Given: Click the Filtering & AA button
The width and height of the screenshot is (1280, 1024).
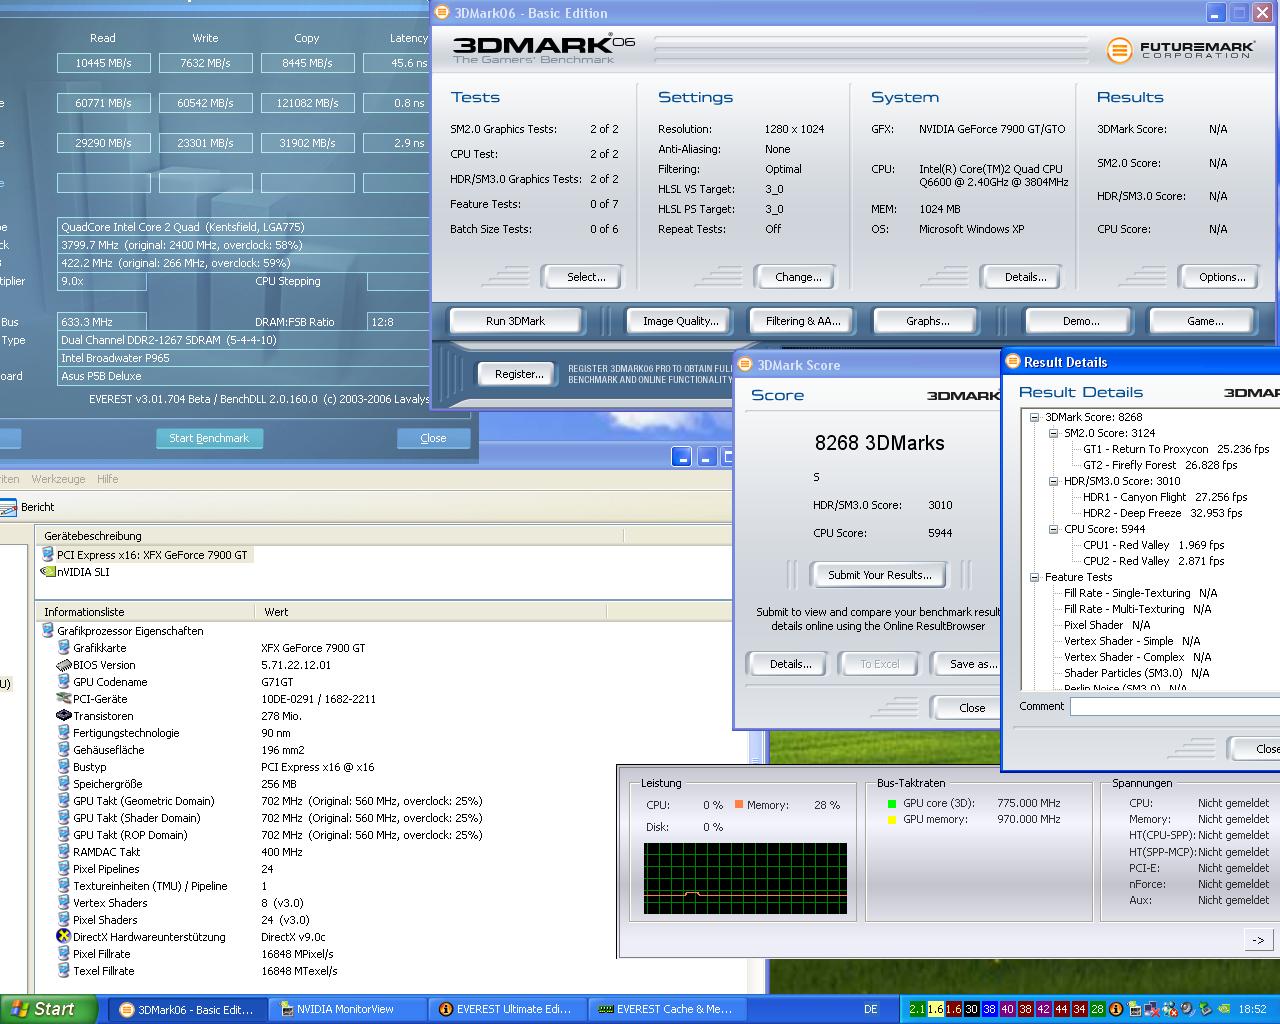Looking at the screenshot, I should click(803, 321).
